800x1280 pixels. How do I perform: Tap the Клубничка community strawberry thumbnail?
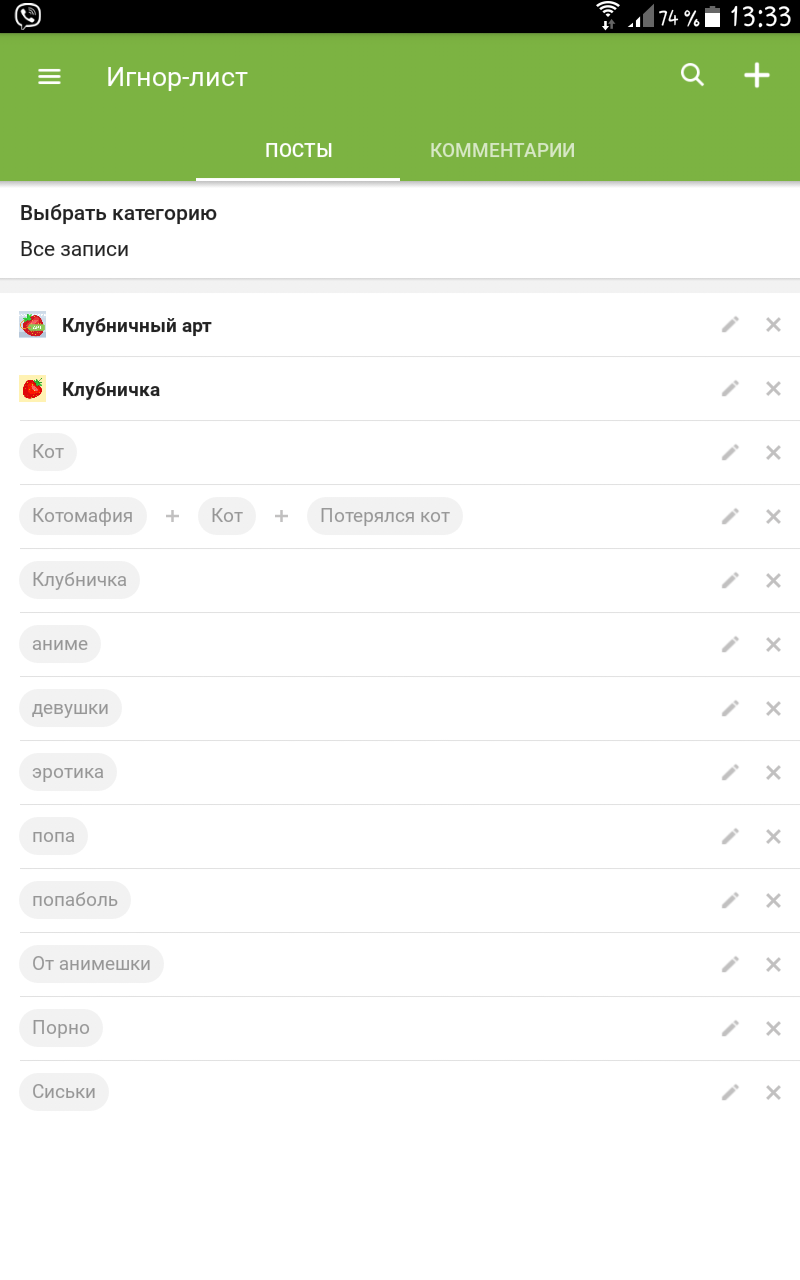point(33,389)
